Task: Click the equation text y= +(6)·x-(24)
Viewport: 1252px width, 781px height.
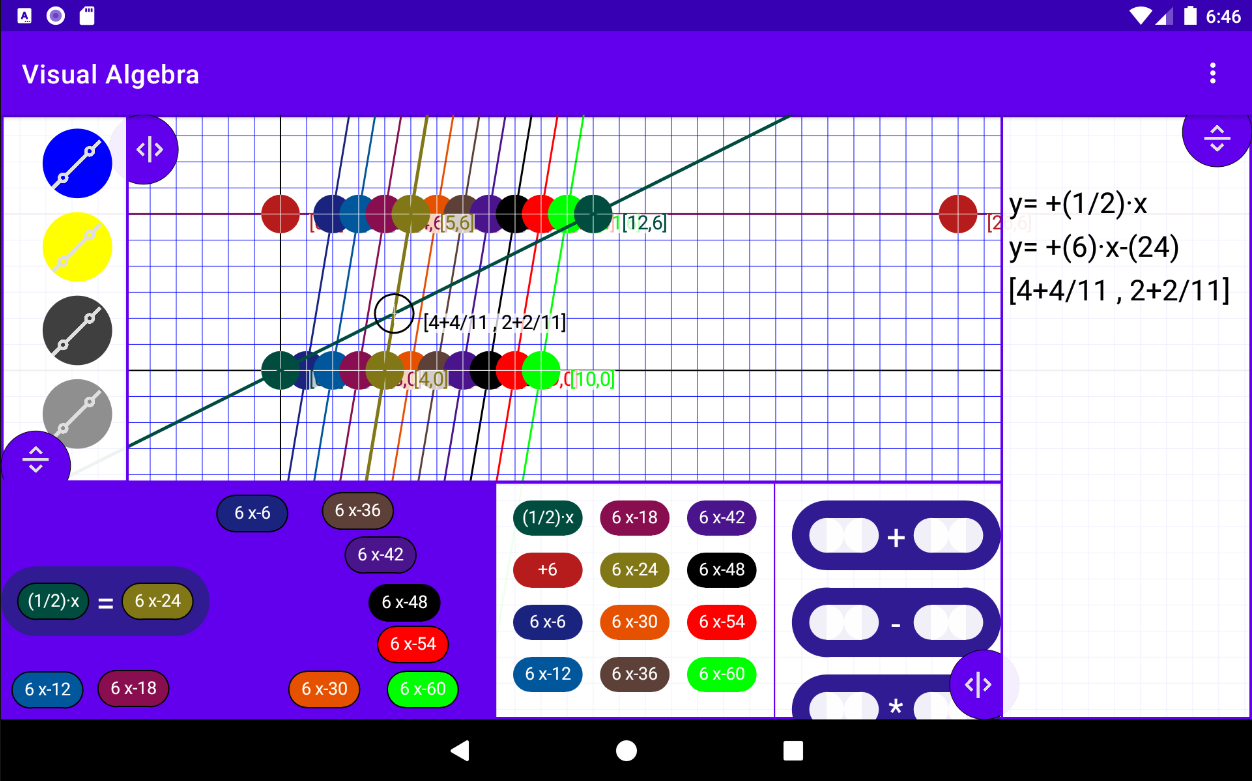Action: click(1094, 247)
